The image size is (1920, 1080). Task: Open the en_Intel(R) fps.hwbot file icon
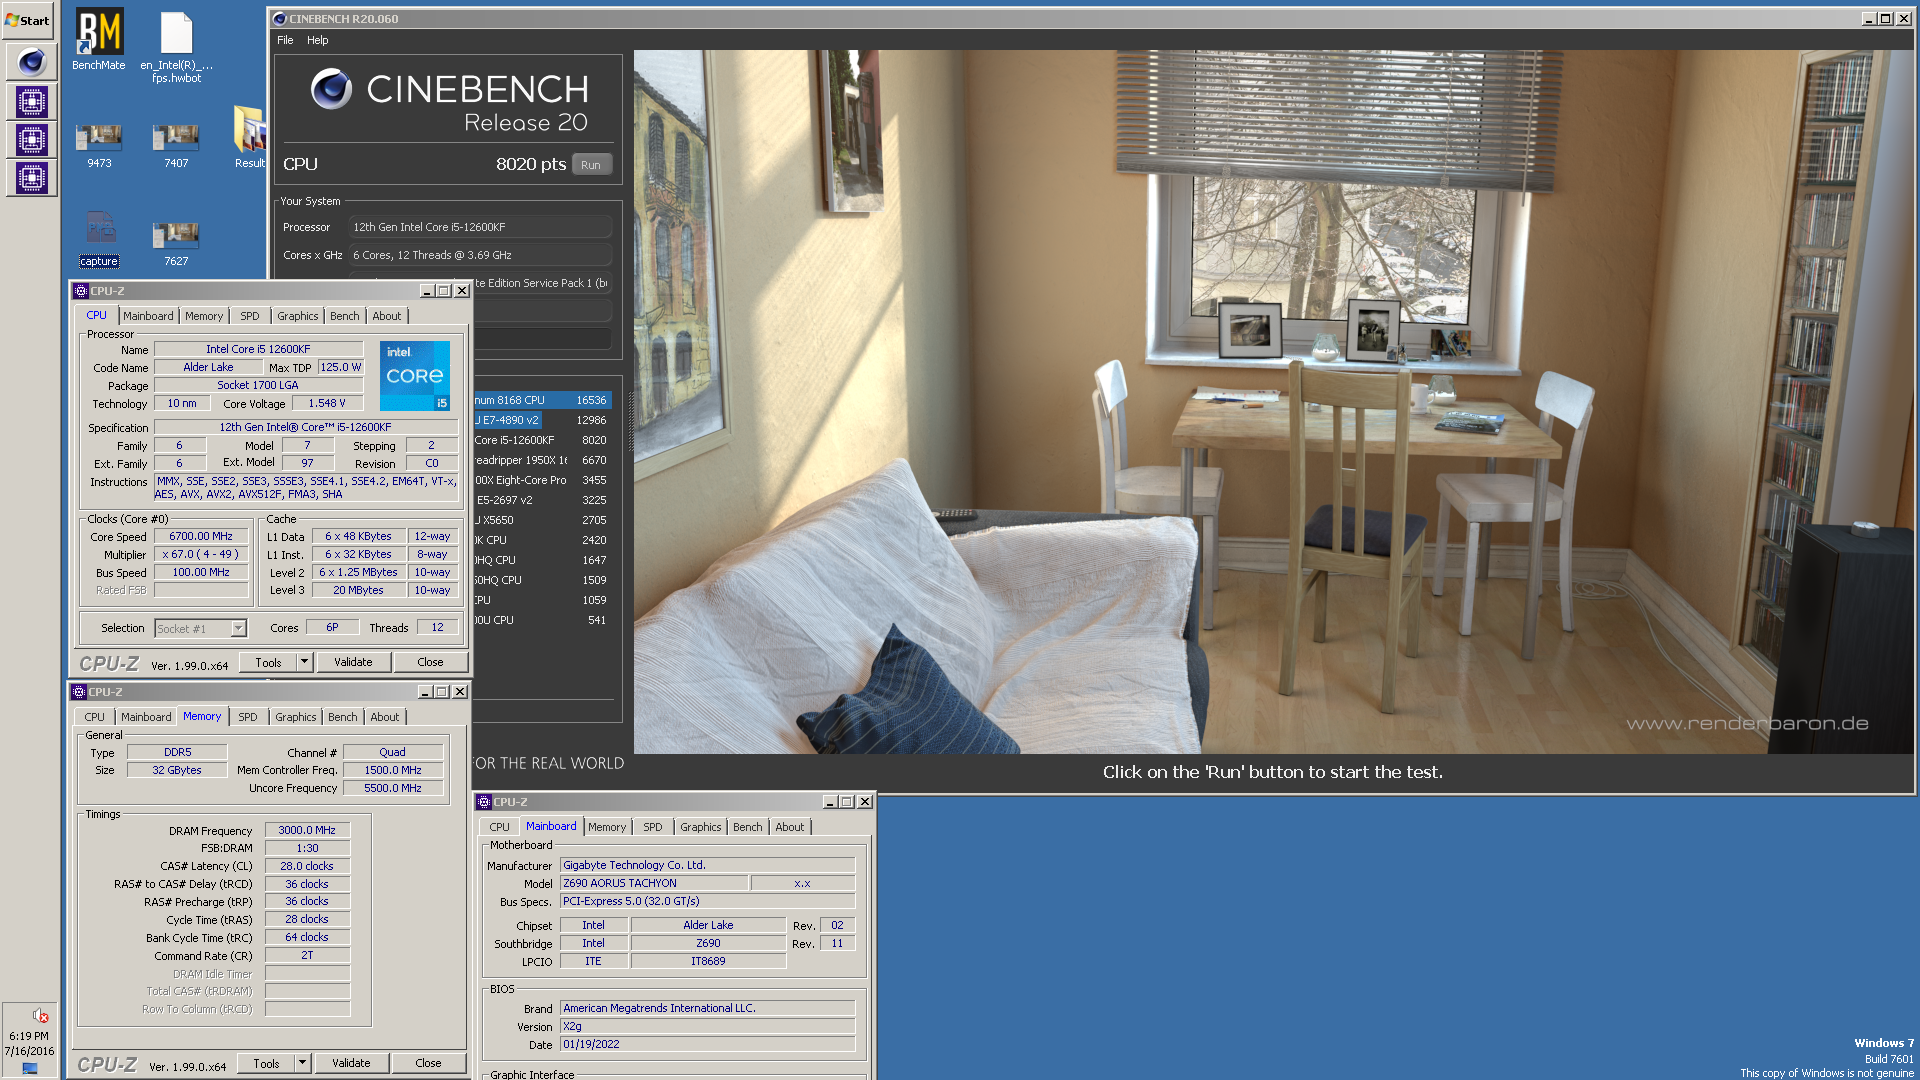(x=176, y=46)
